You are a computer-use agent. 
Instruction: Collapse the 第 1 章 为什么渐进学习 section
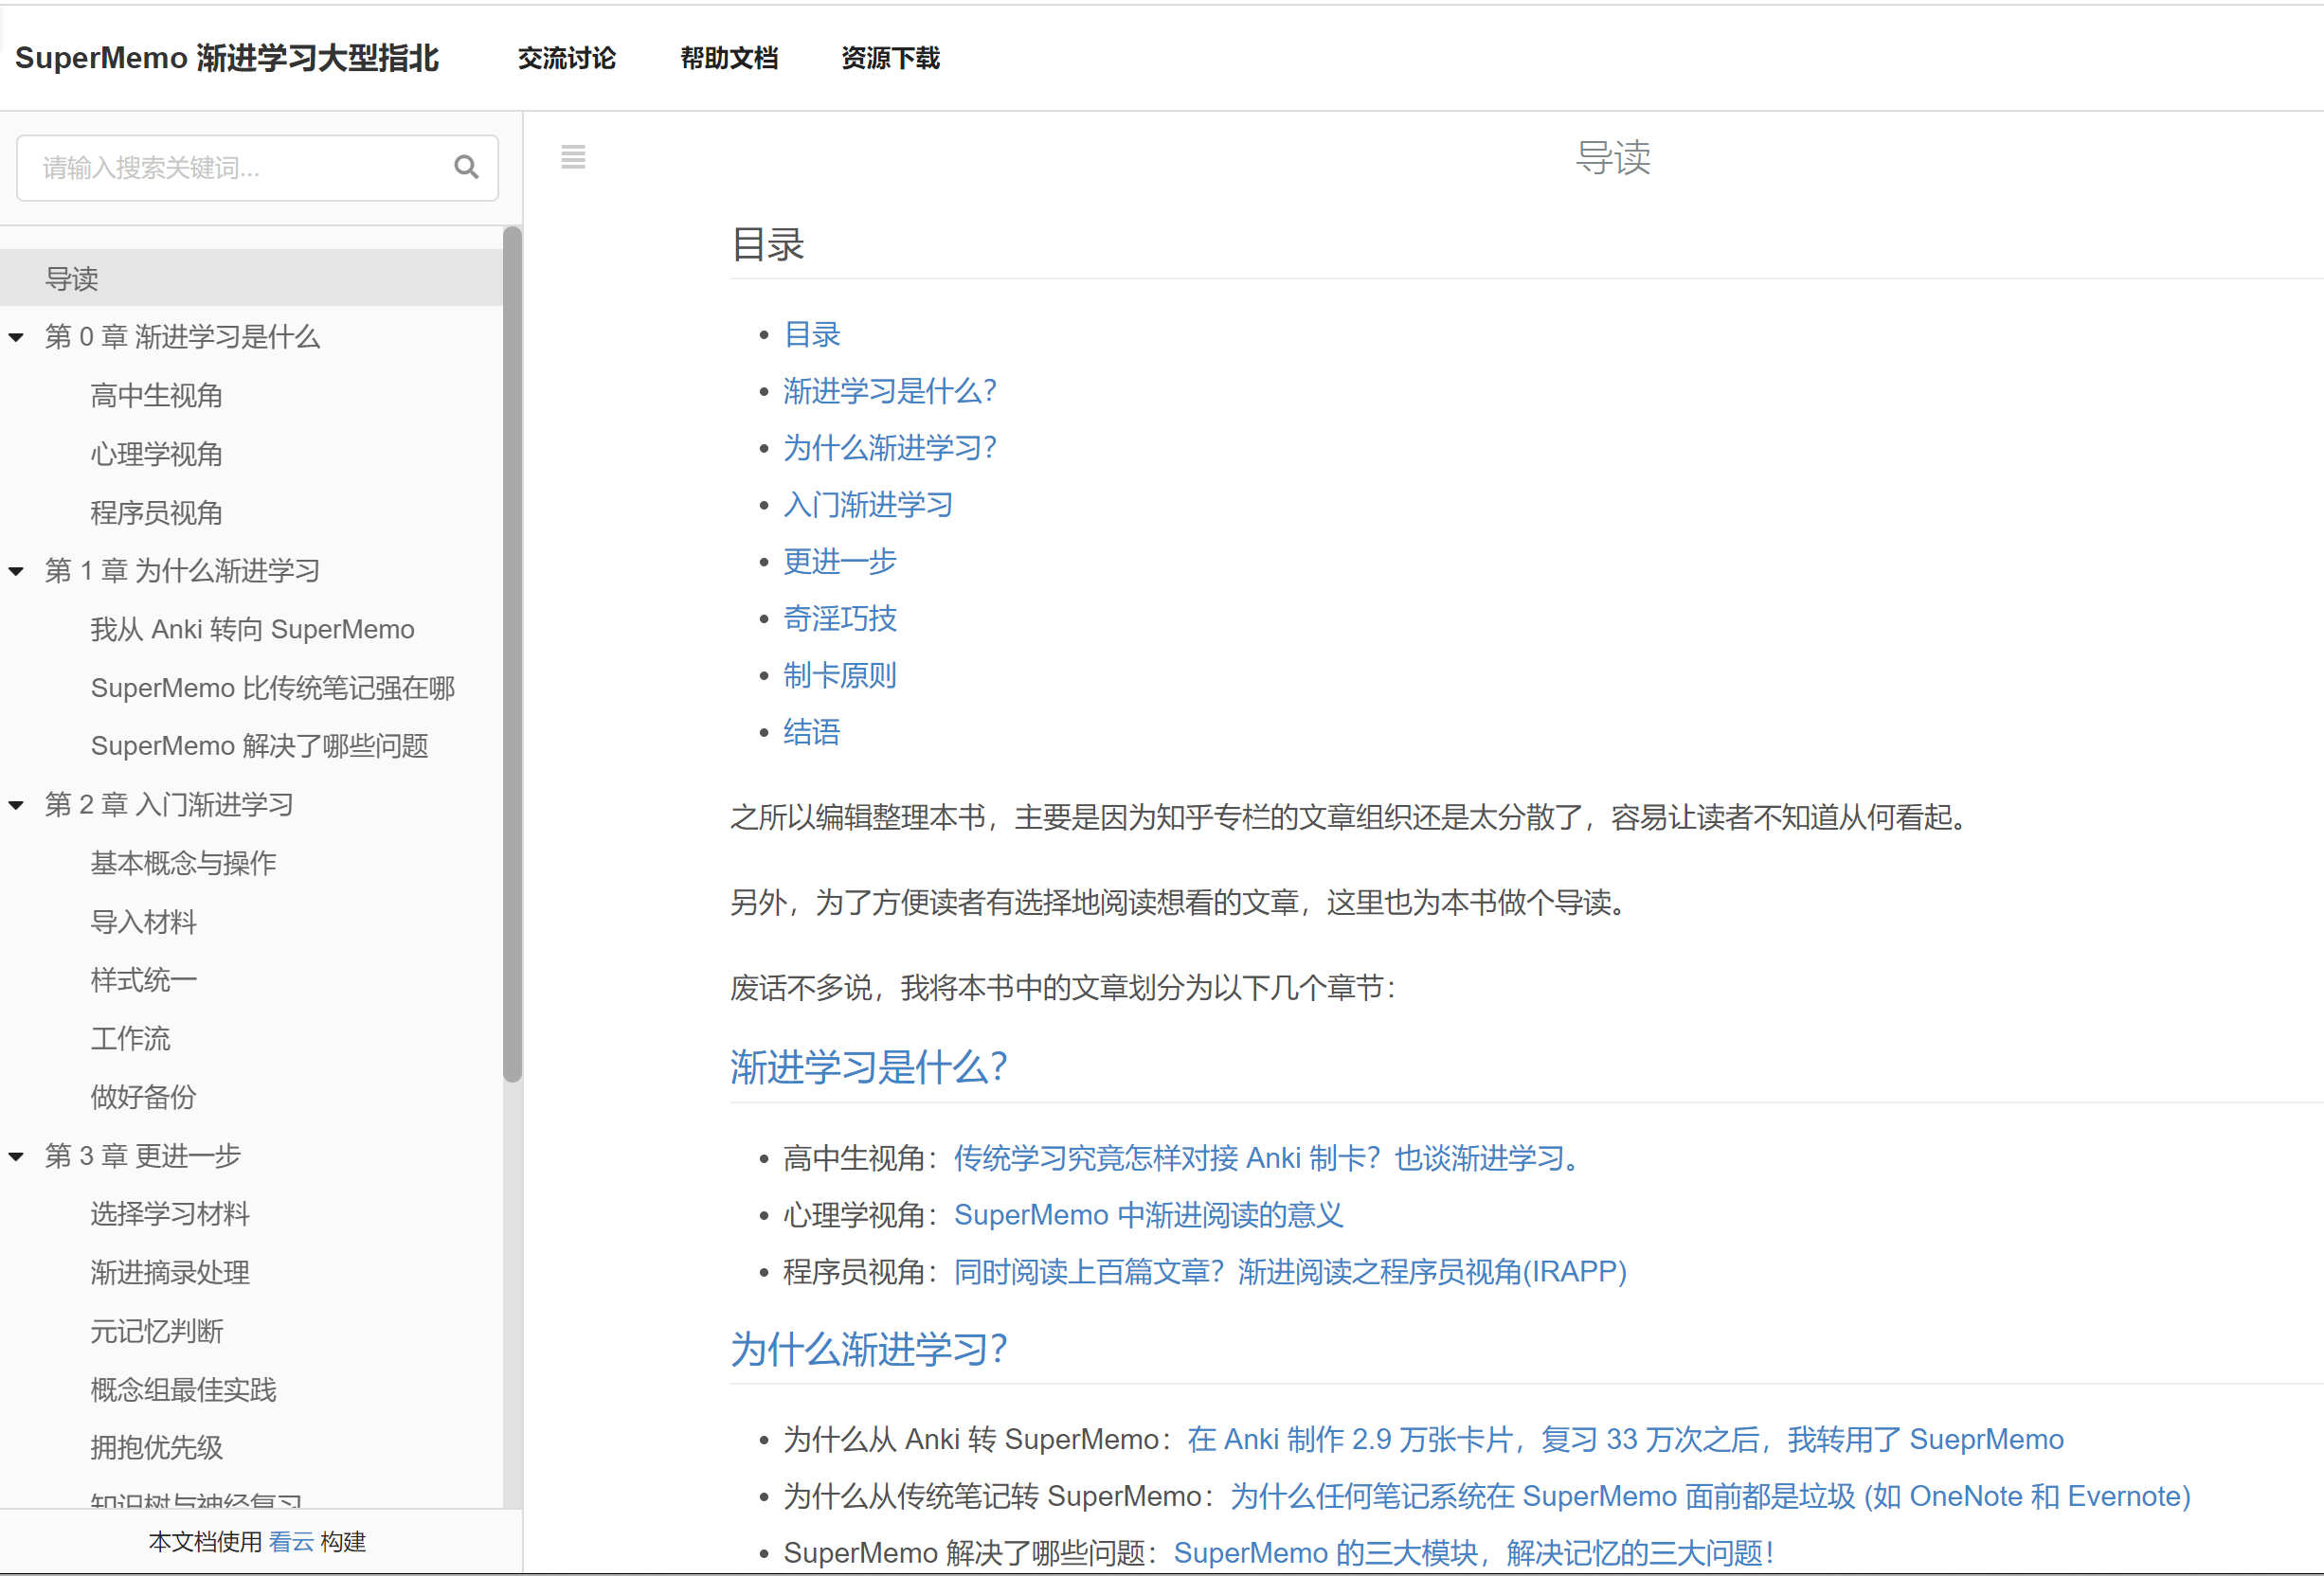click(15, 571)
